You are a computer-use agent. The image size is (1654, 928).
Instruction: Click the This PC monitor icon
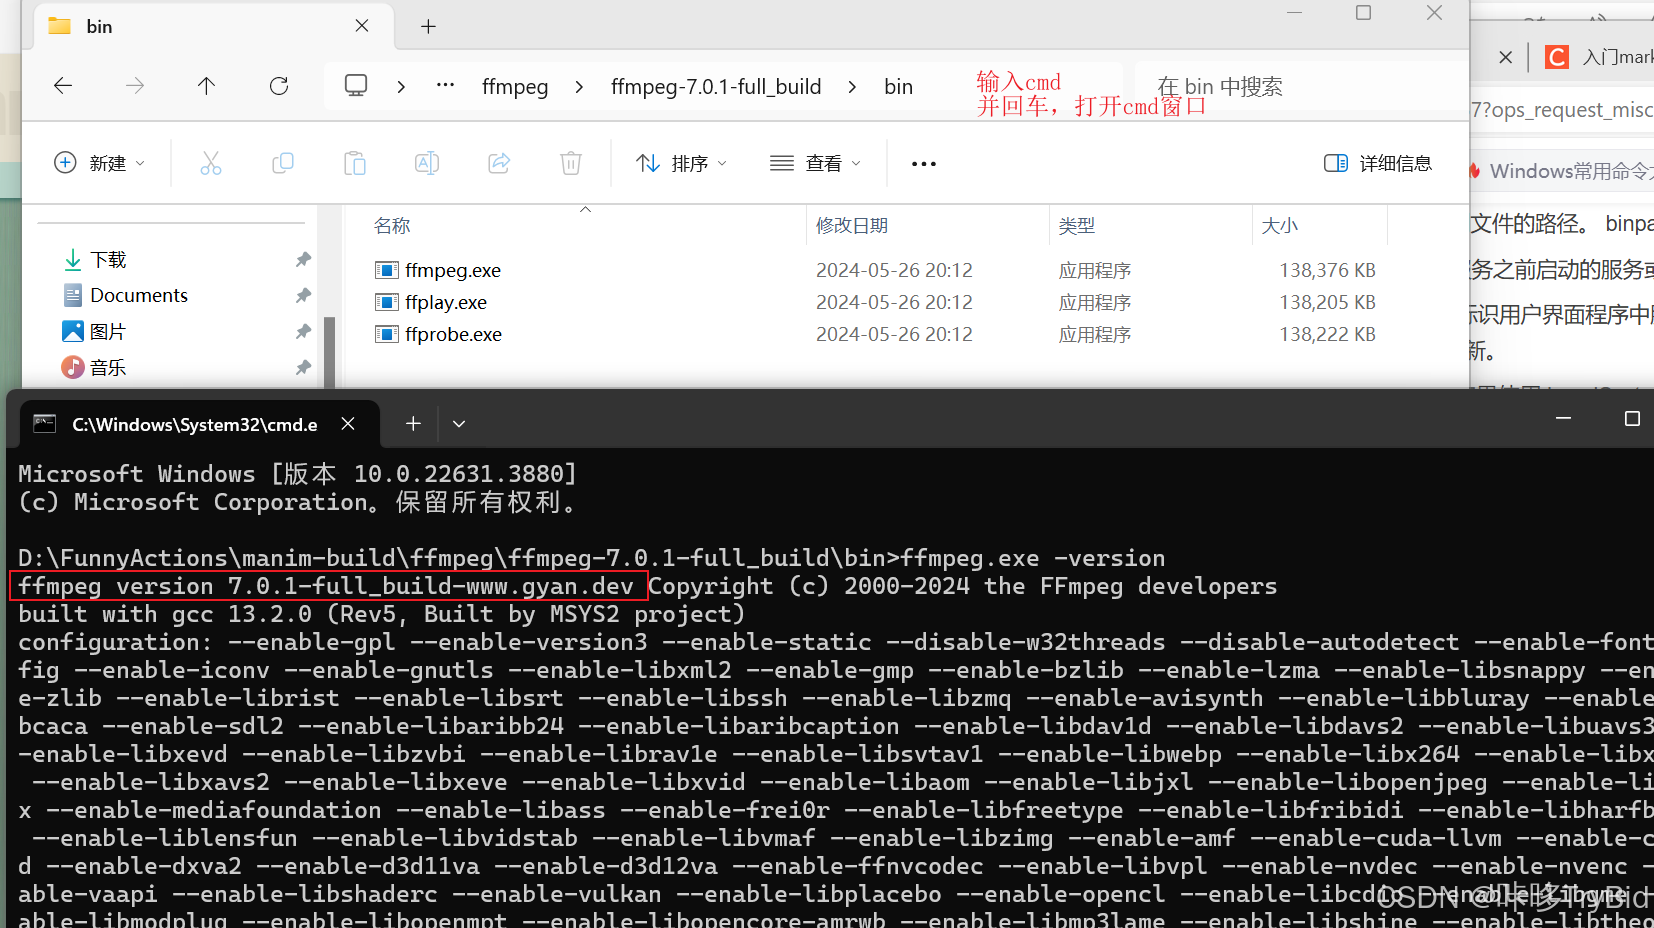(356, 86)
